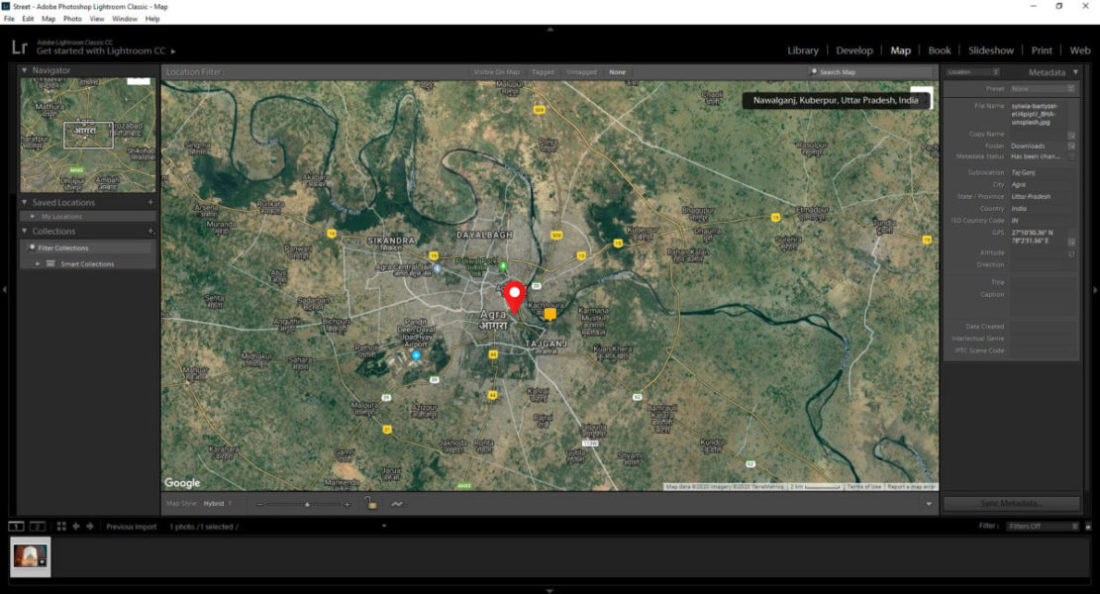The height and width of the screenshot is (594, 1100).
Task: Switch to the Print module
Action: tap(1042, 50)
